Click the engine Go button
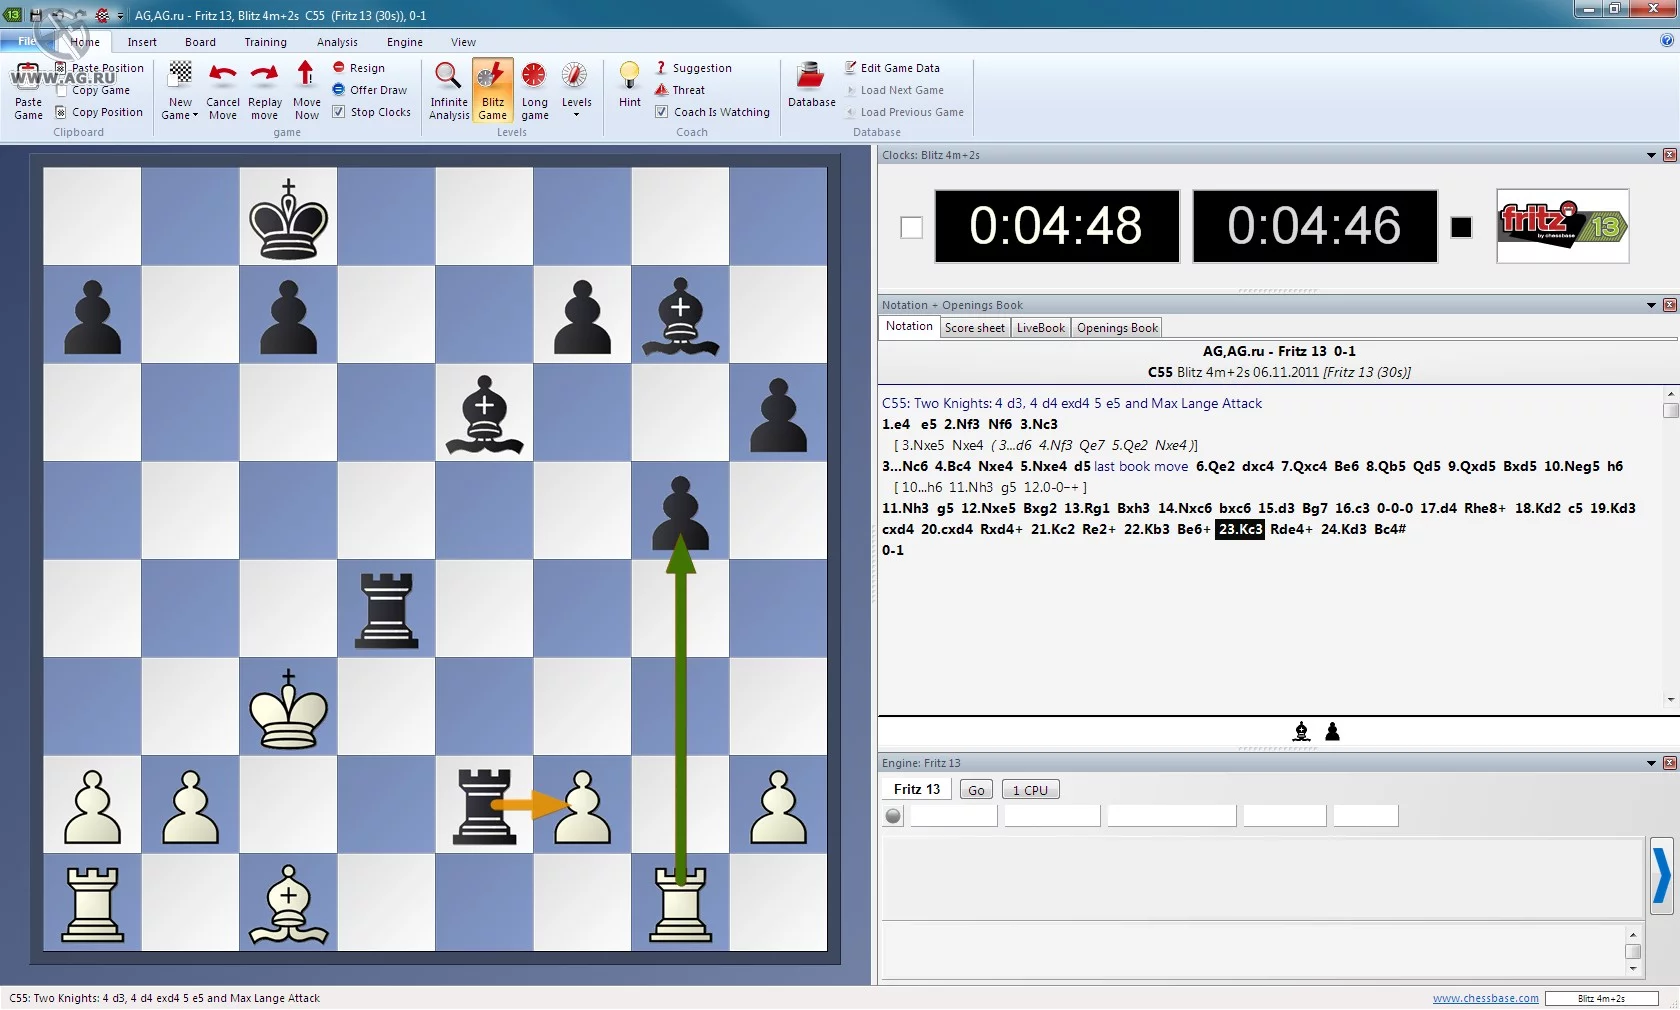This screenshot has width=1680, height=1010. tap(976, 790)
